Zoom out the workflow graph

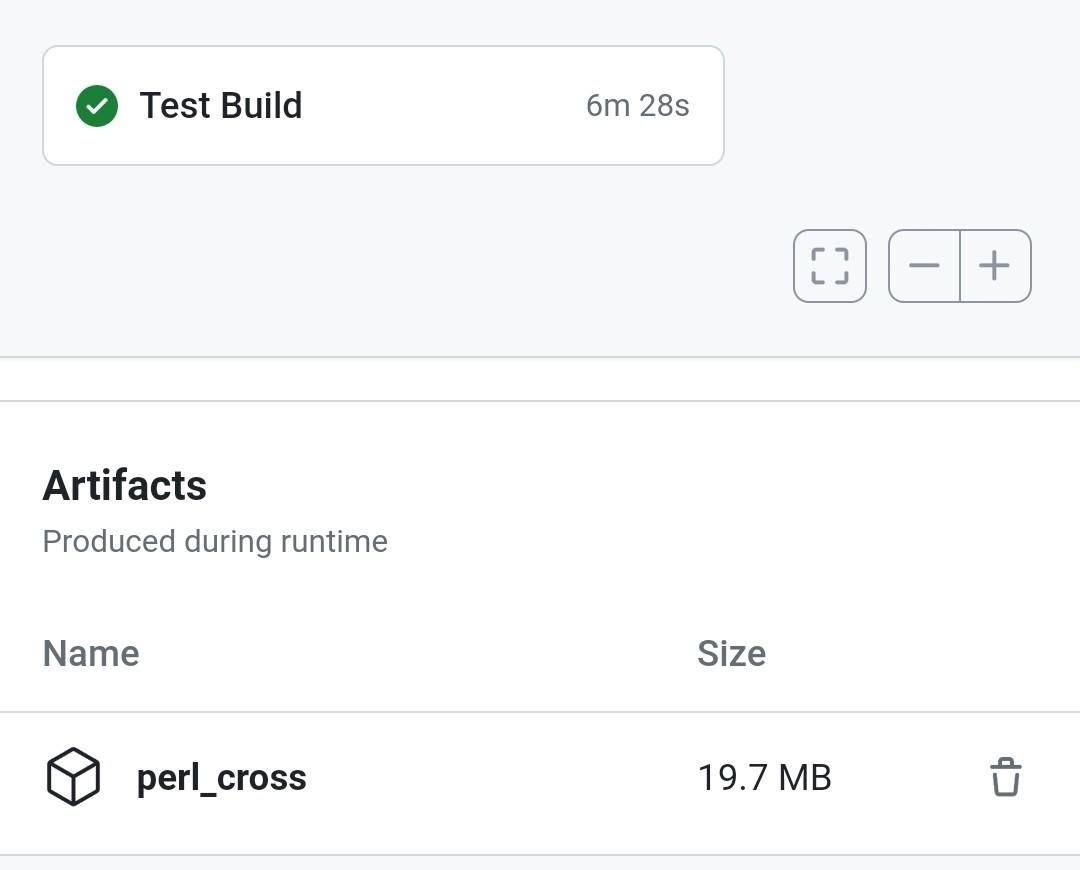[924, 266]
